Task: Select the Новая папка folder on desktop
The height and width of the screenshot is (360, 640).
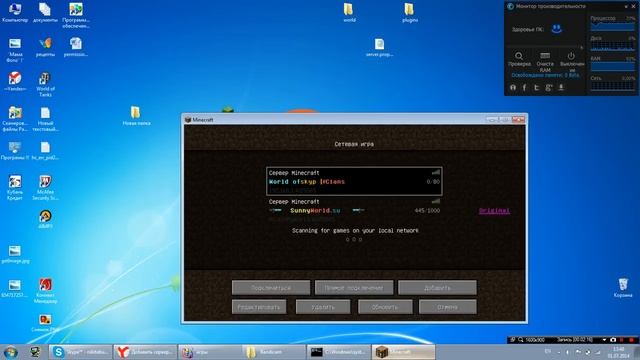Action: click(136, 116)
